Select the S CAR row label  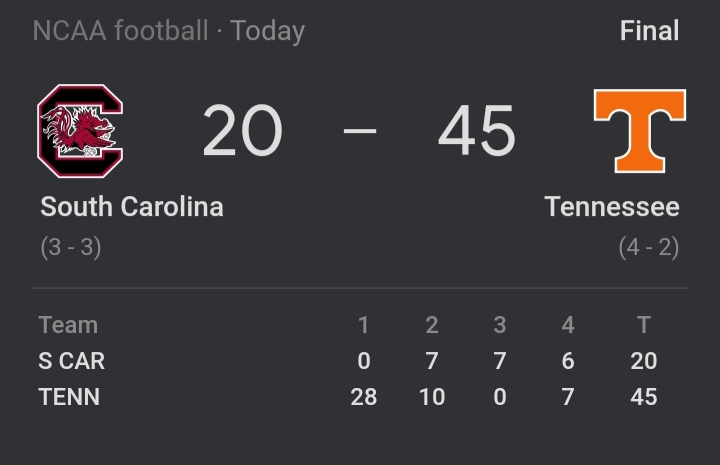click(72, 360)
